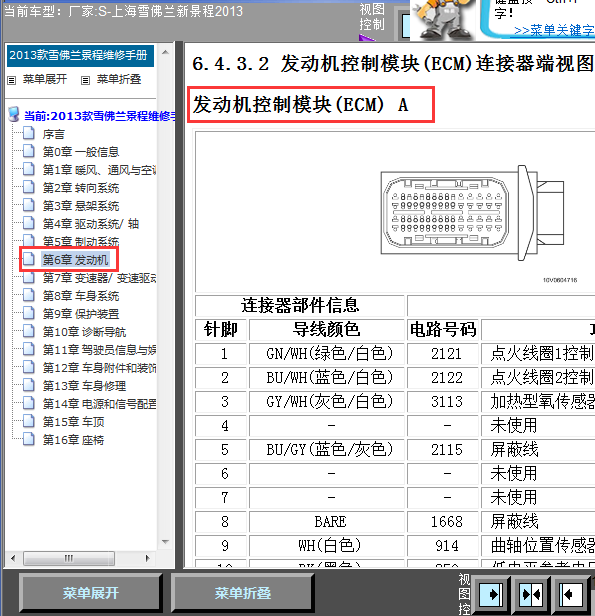Click the >>菜单关键字 link
The image size is (595, 616).
click(554, 31)
